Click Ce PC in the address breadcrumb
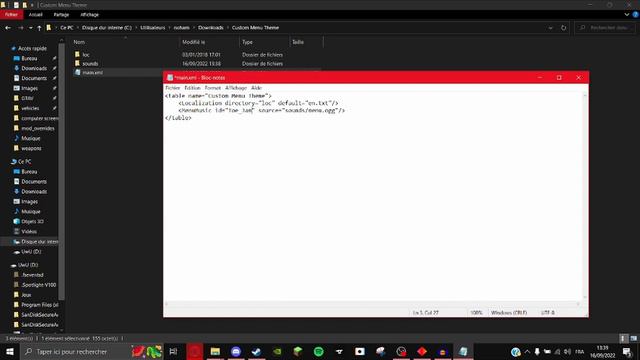This screenshot has width=640, height=360. pos(67,28)
